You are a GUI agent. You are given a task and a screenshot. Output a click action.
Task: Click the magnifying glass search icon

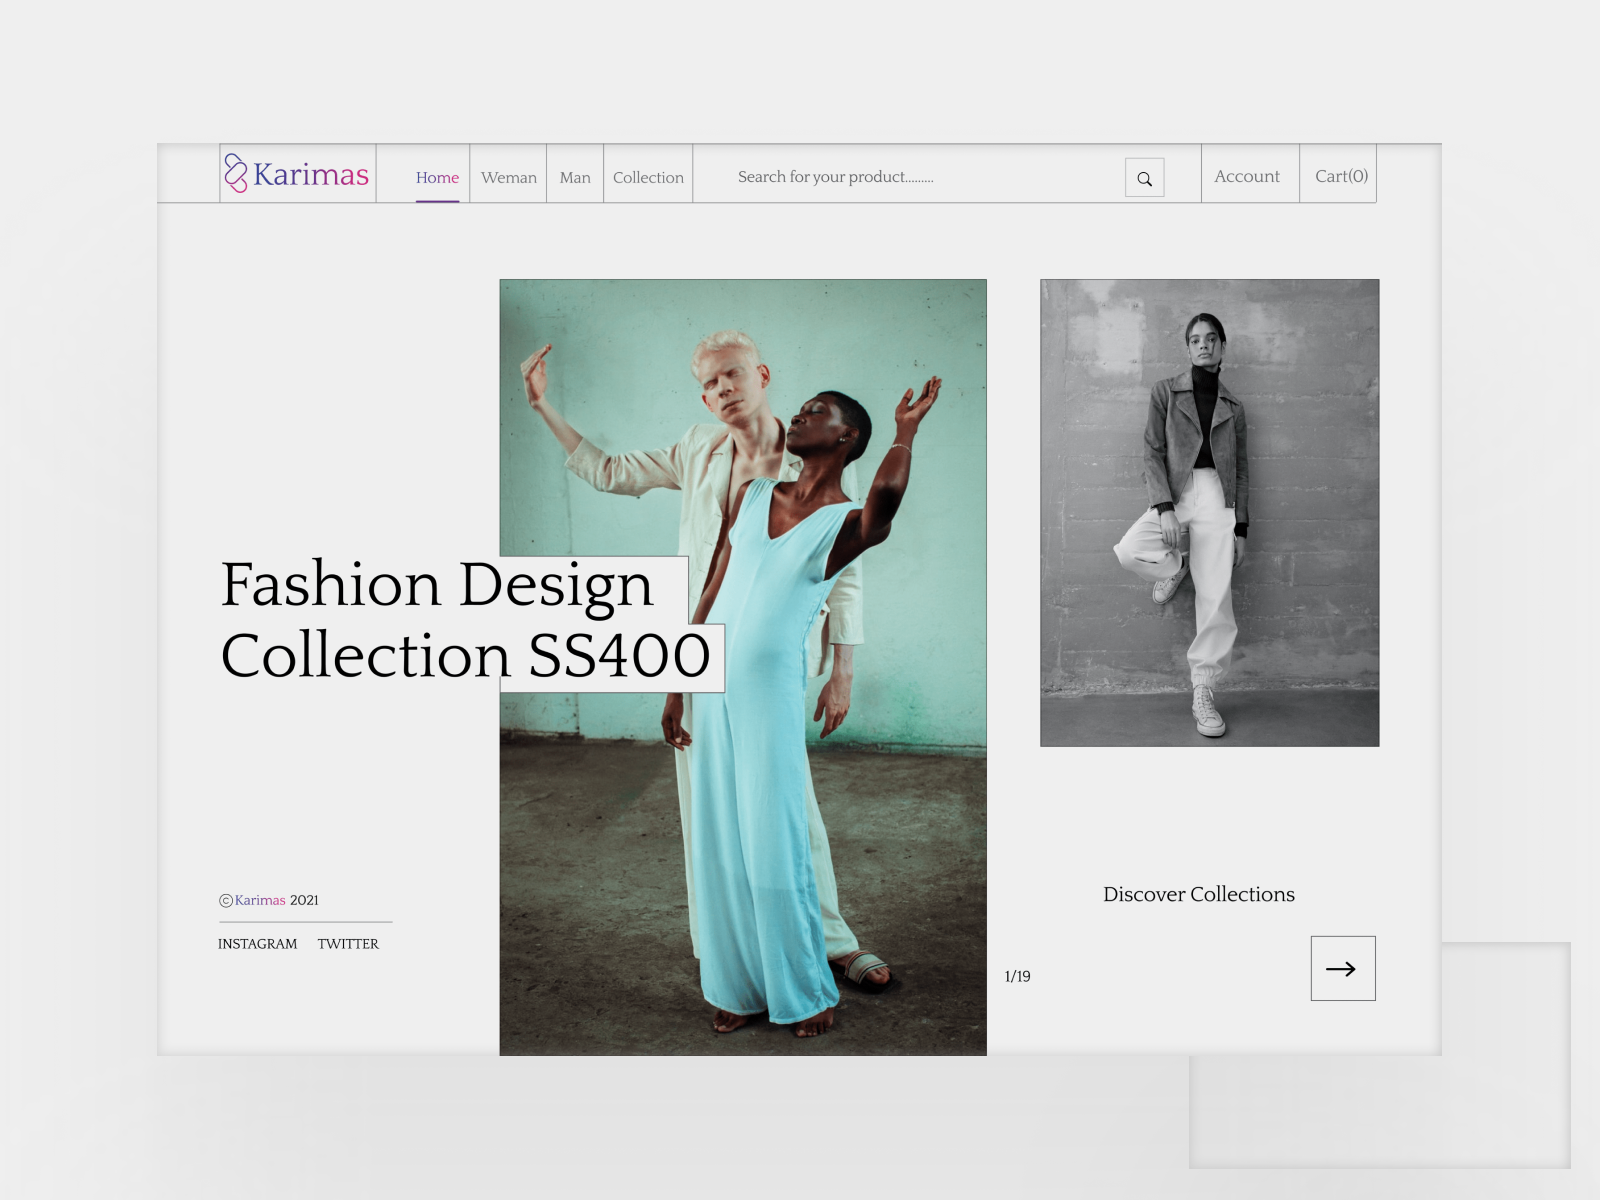(x=1144, y=178)
